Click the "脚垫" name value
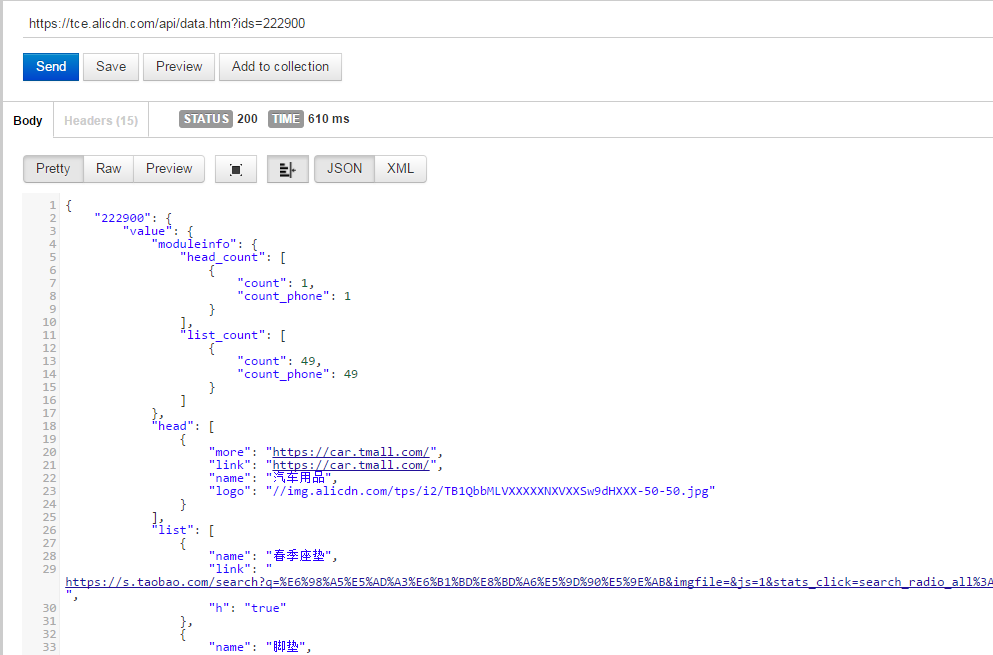 286,646
